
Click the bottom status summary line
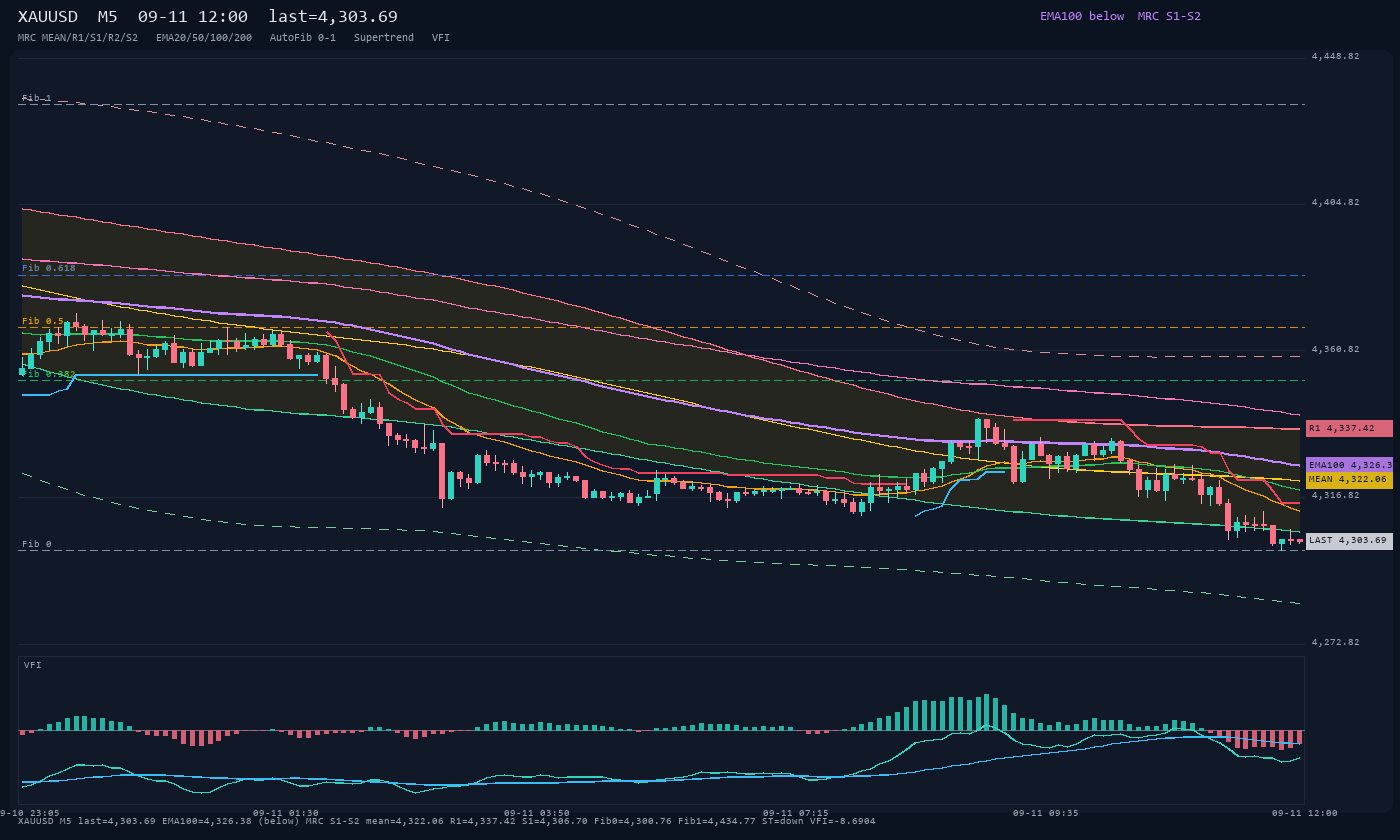pyautogui.click(x=447, y=821)
